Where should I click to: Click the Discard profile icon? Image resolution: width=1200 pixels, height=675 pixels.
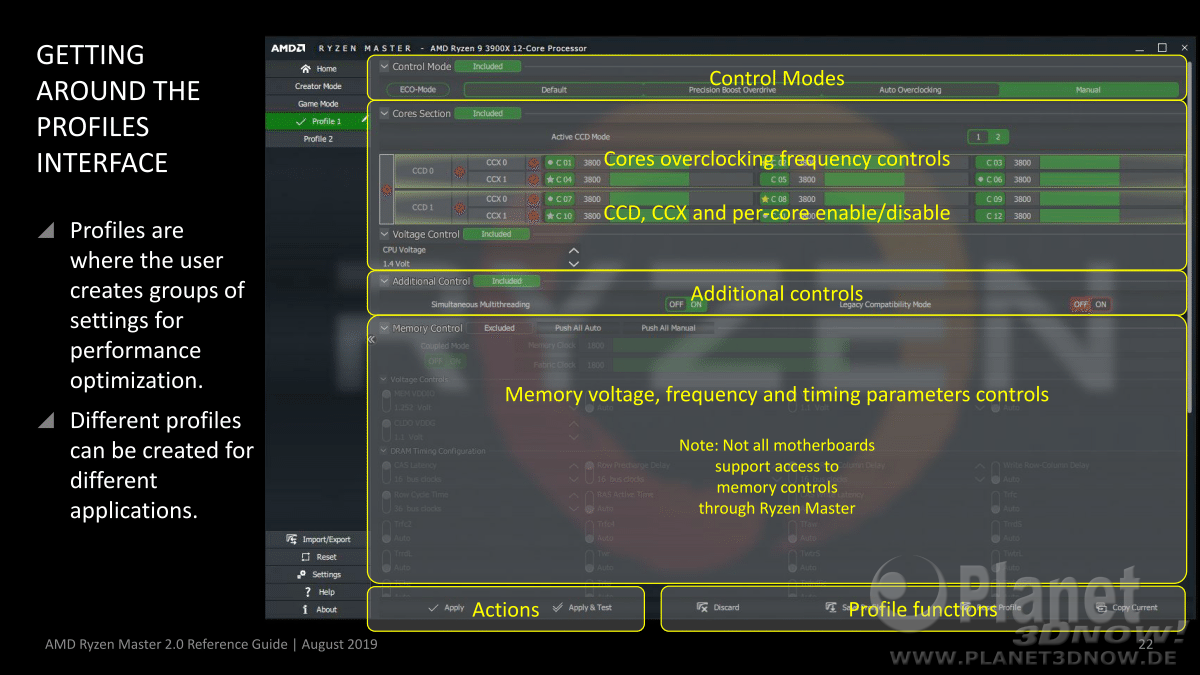(703, 607)
